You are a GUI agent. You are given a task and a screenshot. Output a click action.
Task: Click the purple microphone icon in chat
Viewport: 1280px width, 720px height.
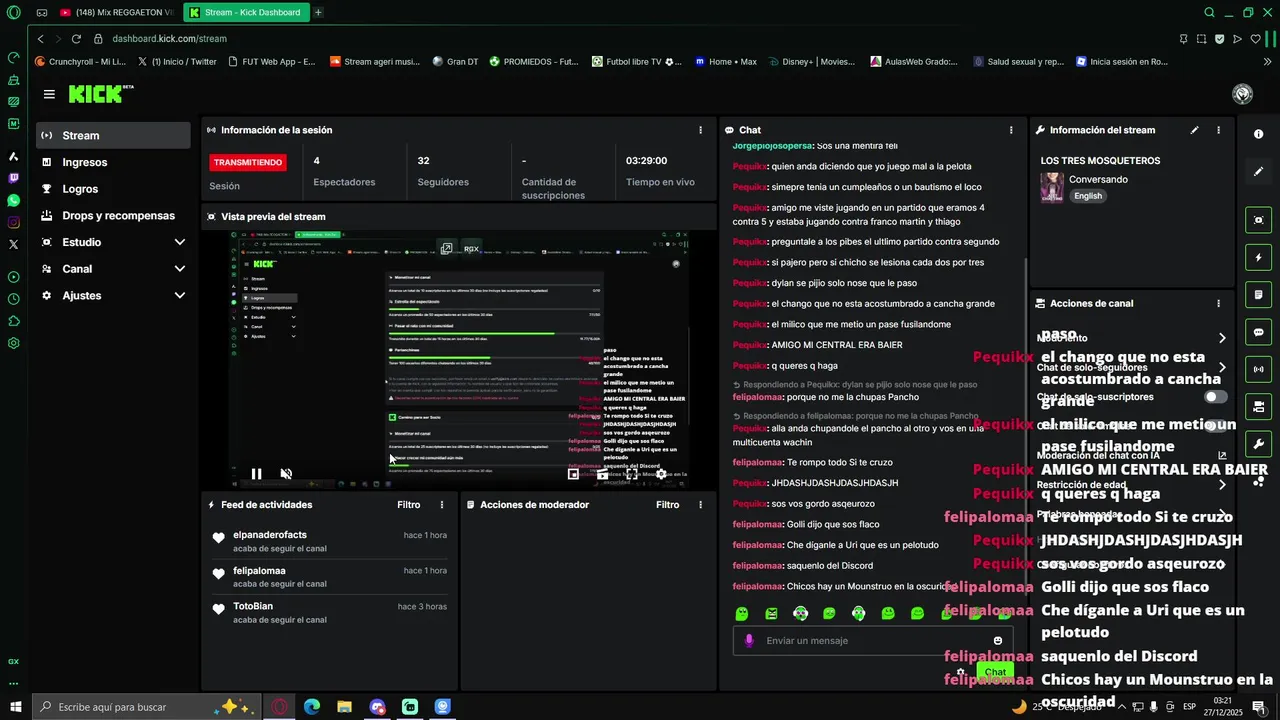pos(749,641)
